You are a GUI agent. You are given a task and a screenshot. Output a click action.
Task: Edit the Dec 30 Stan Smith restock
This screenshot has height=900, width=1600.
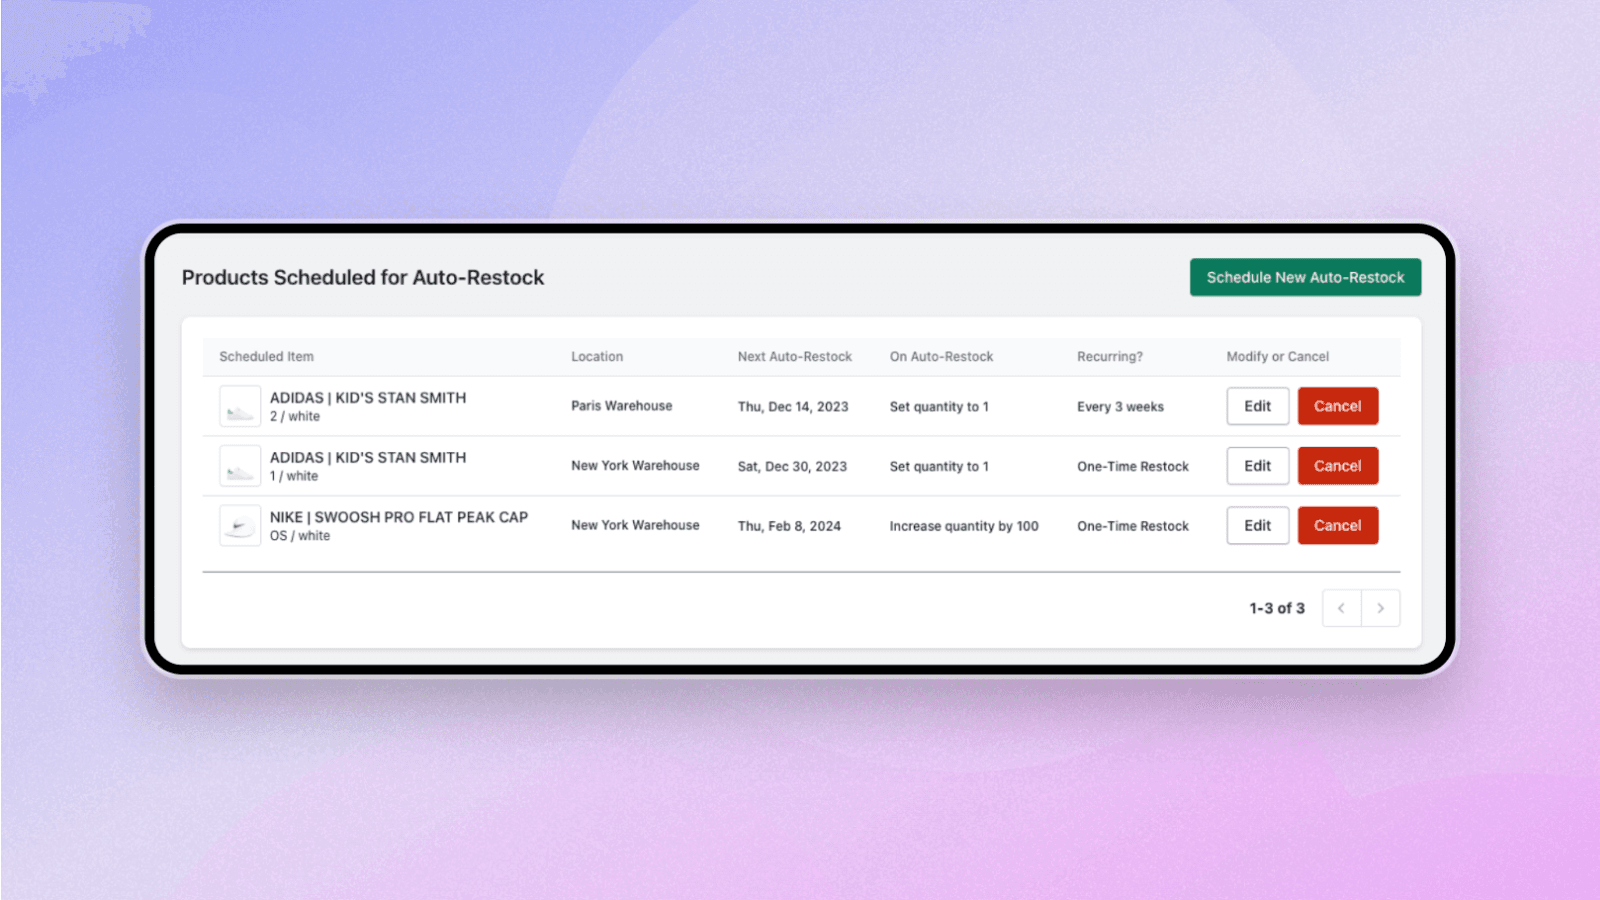click(x=1257, y=466)
